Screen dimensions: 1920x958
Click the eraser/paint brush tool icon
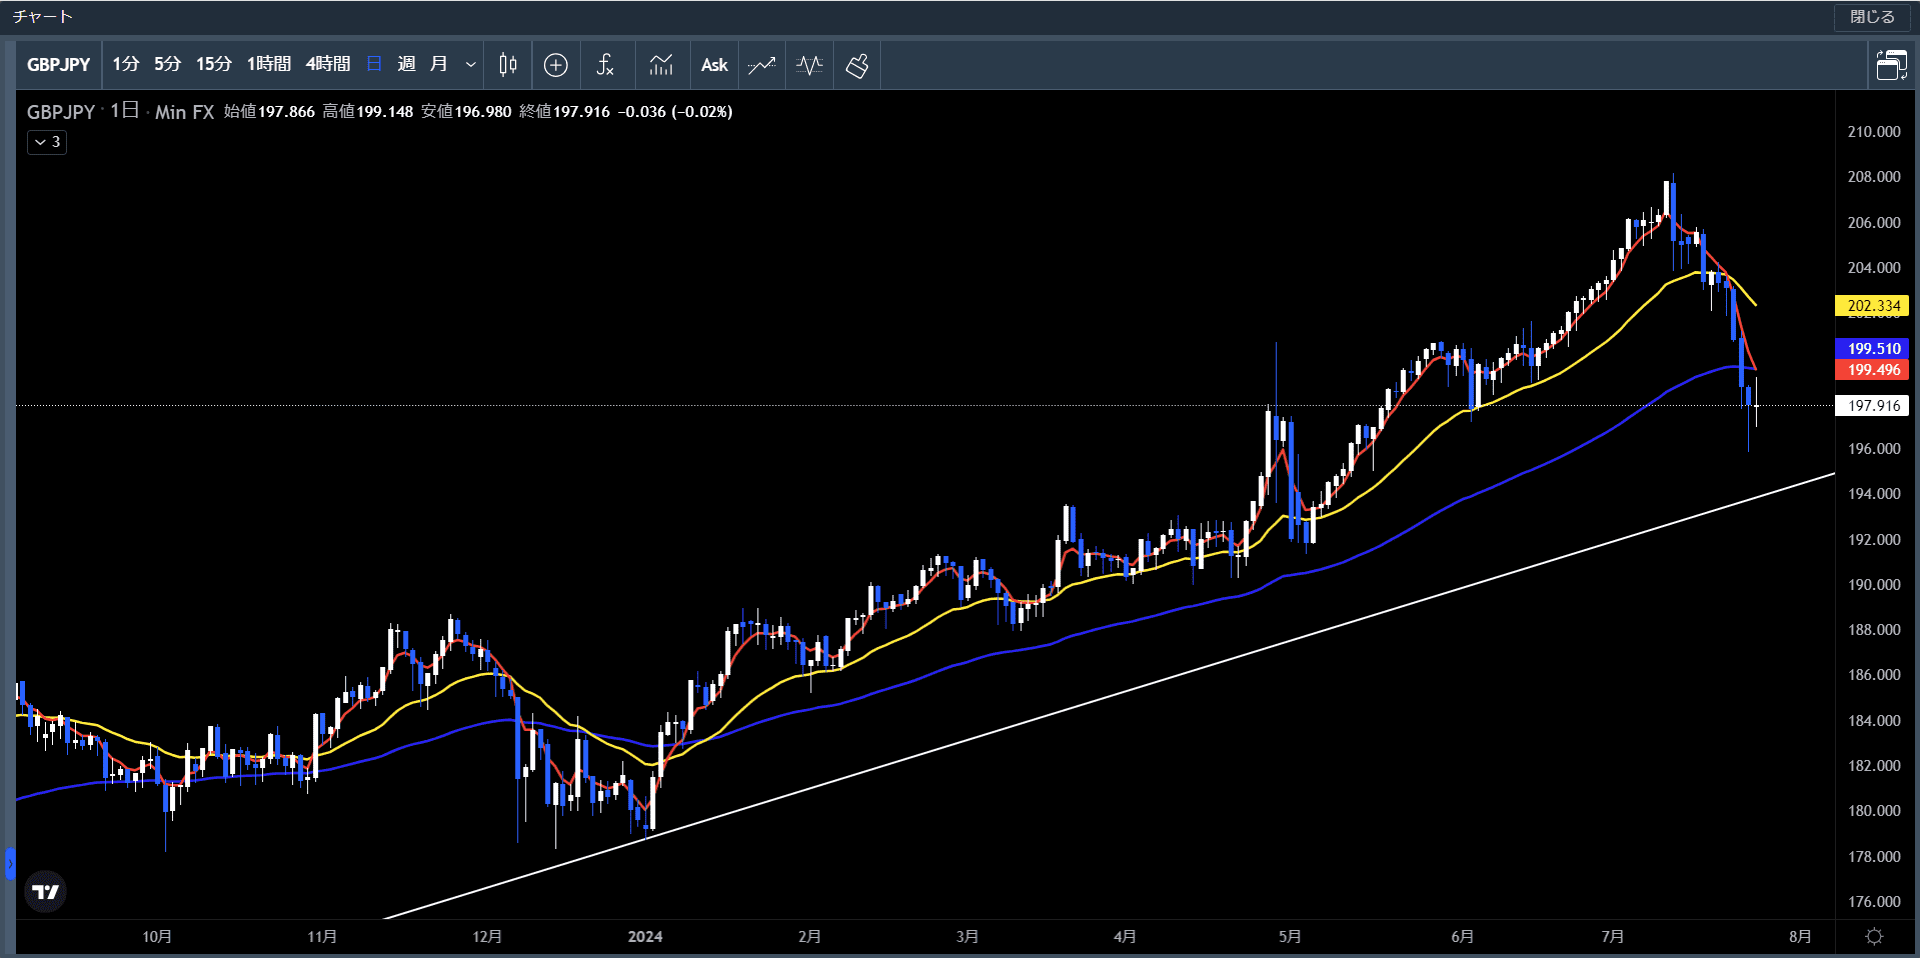point(857,65)
